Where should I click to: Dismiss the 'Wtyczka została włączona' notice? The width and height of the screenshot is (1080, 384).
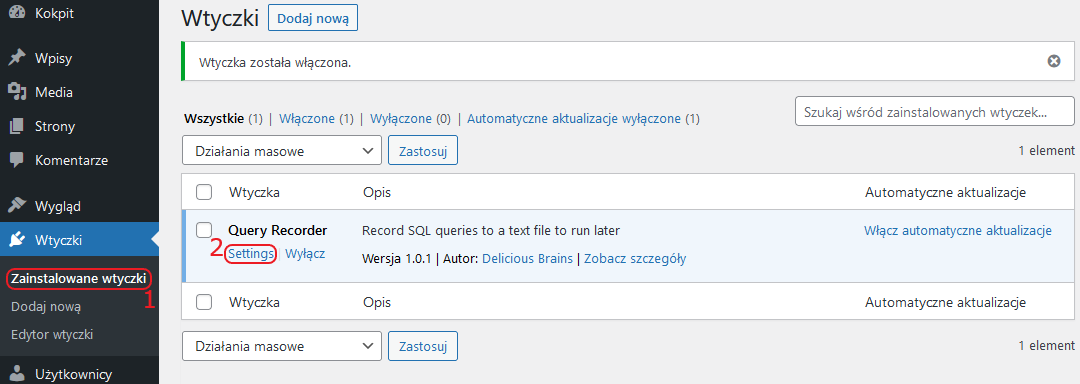(x=1053, y=61)
